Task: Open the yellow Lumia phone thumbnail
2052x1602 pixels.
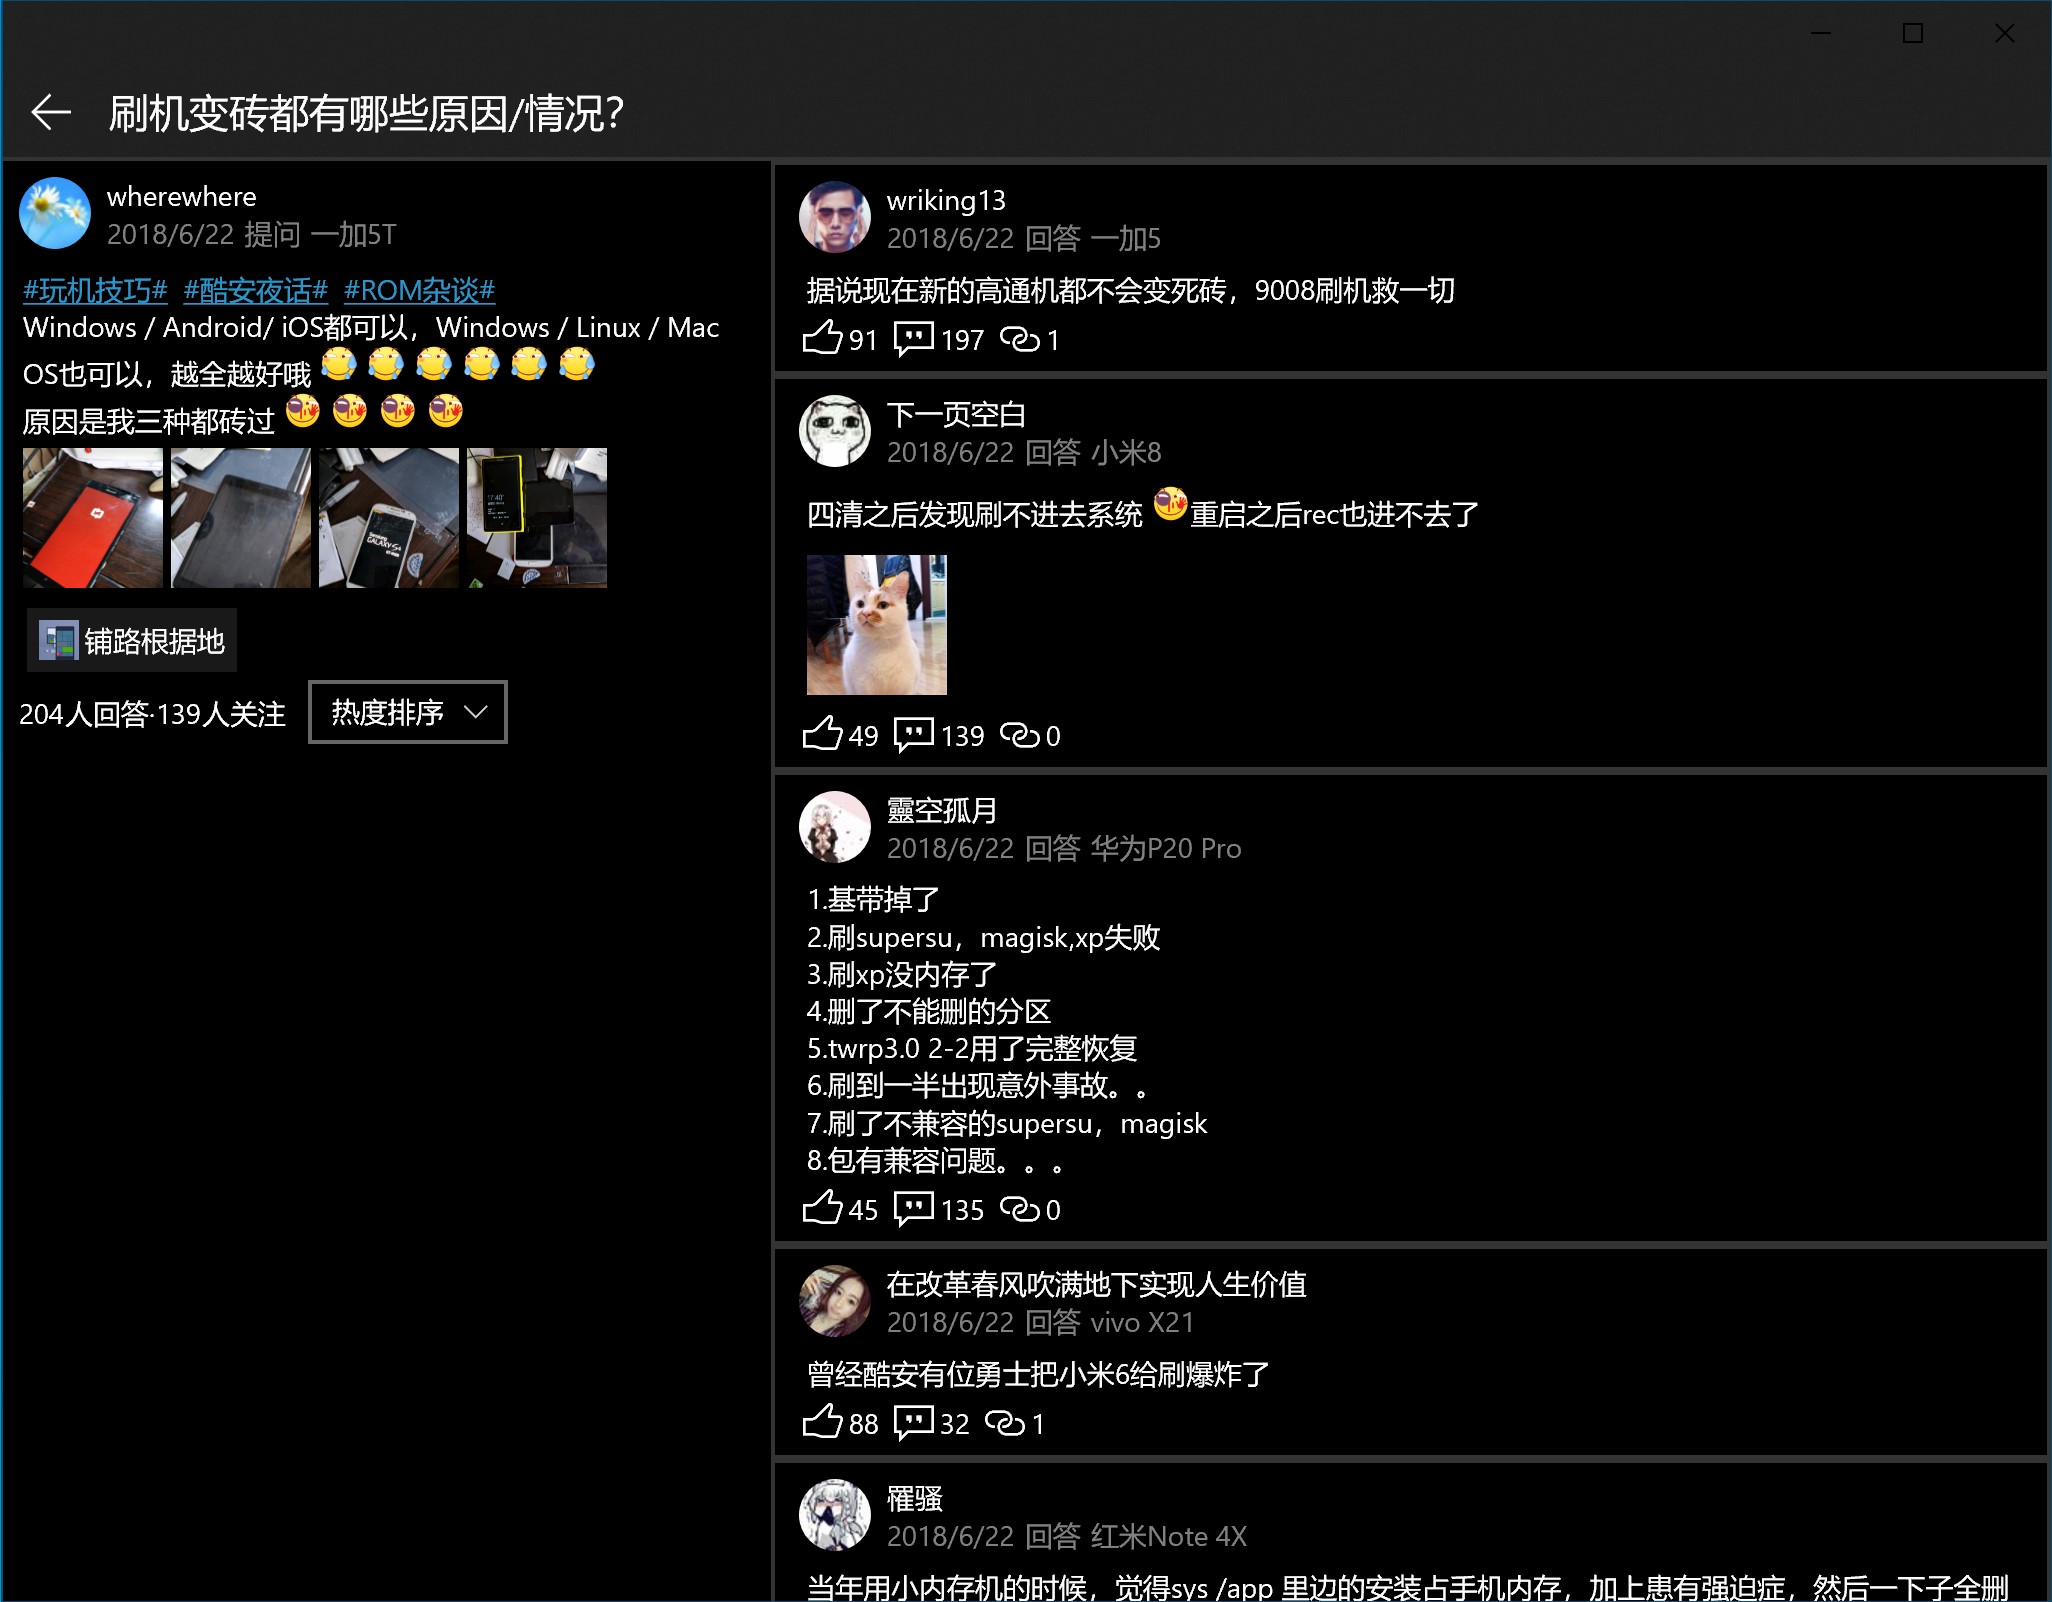Action: click(x=536, y=517)
